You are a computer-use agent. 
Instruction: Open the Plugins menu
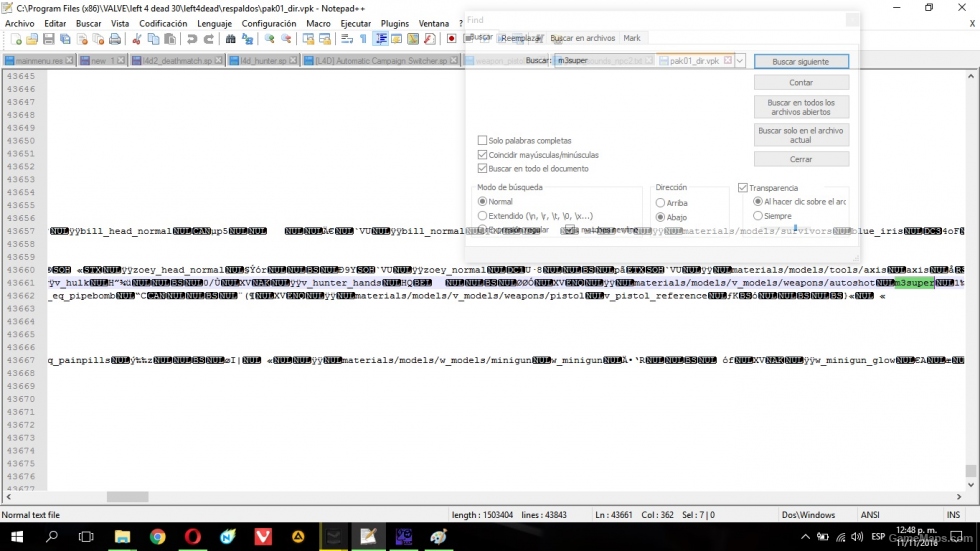tap(394, 23)
